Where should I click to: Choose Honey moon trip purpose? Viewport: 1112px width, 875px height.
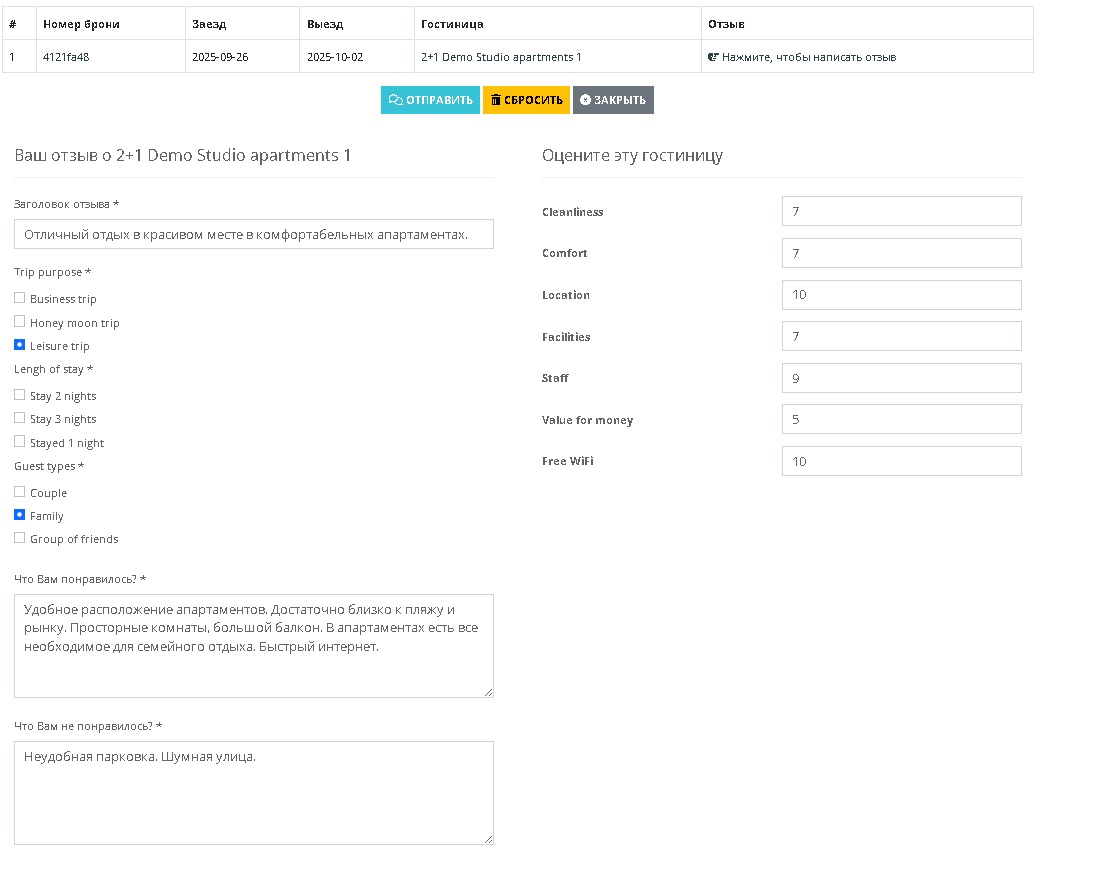coord(20,322)
